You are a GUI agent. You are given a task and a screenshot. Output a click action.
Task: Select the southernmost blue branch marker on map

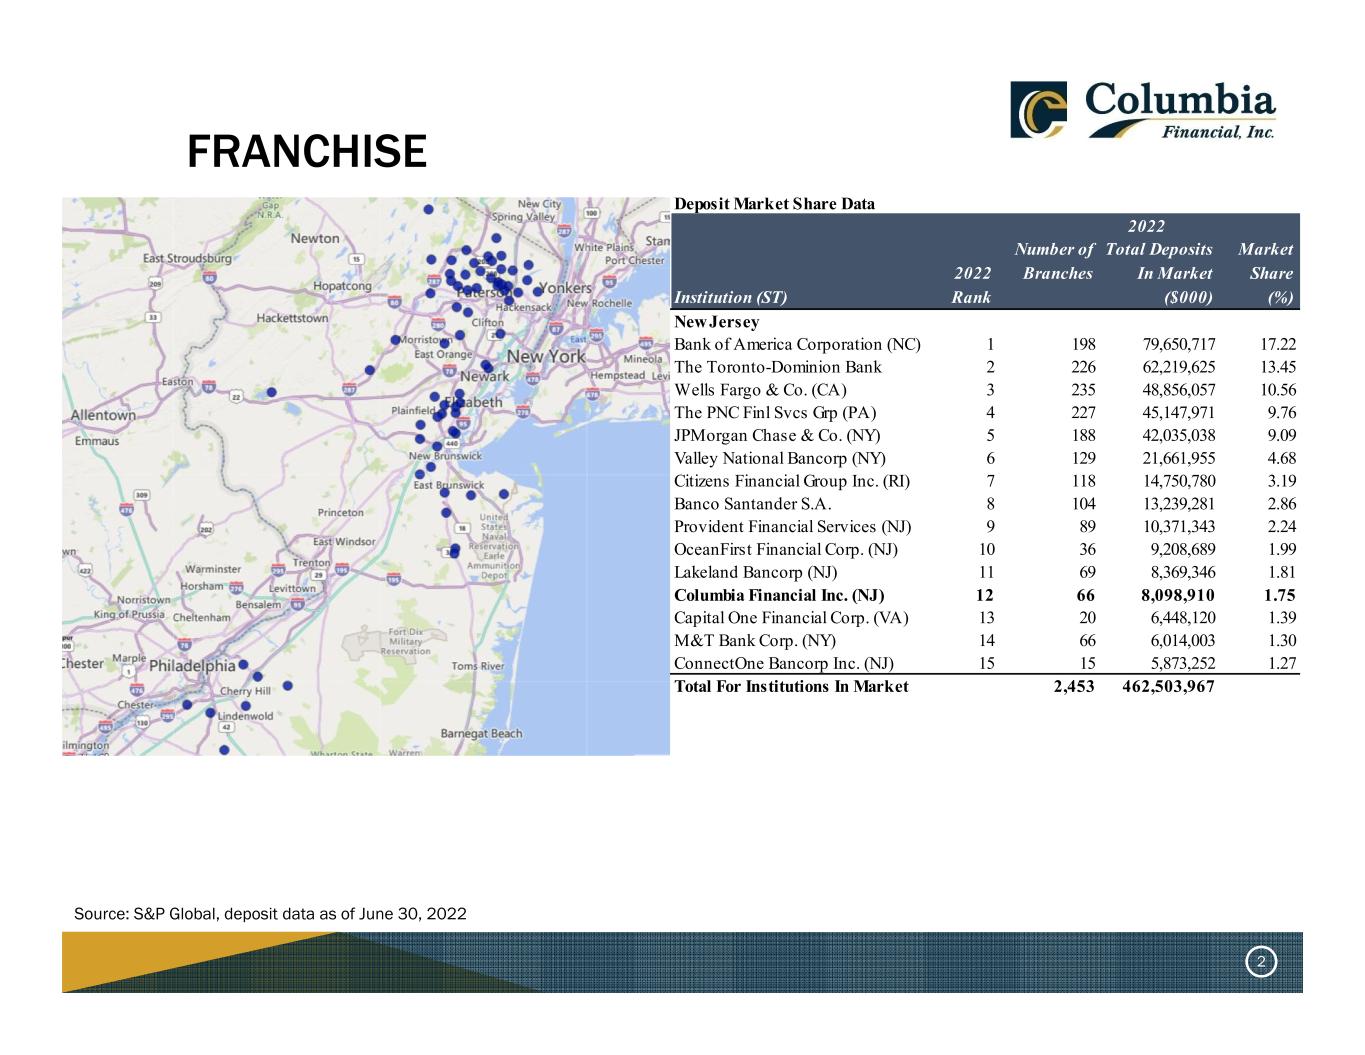pos(224,749)
